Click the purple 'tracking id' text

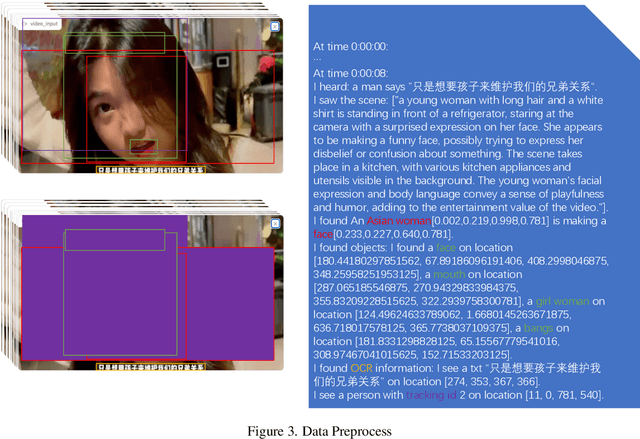coord(431,395)
